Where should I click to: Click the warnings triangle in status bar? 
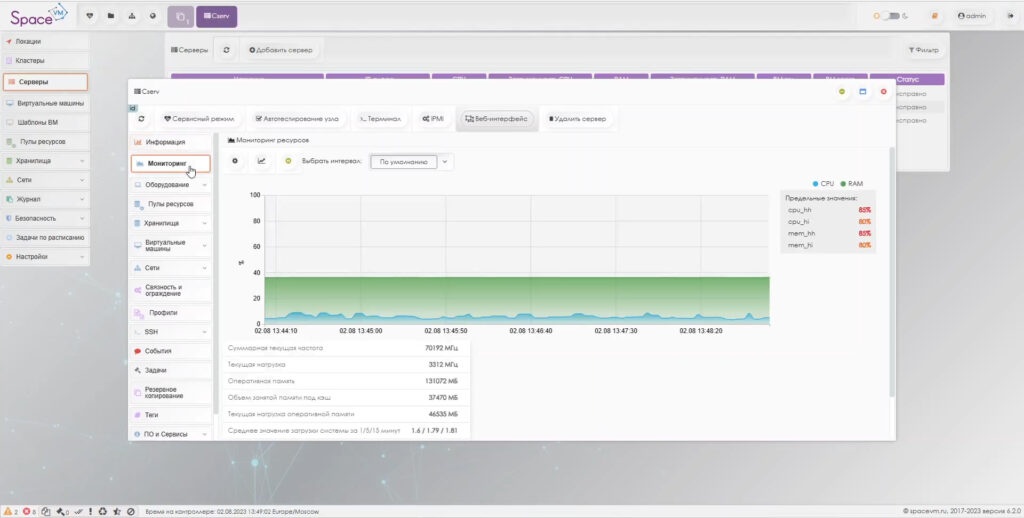(8, 511)
